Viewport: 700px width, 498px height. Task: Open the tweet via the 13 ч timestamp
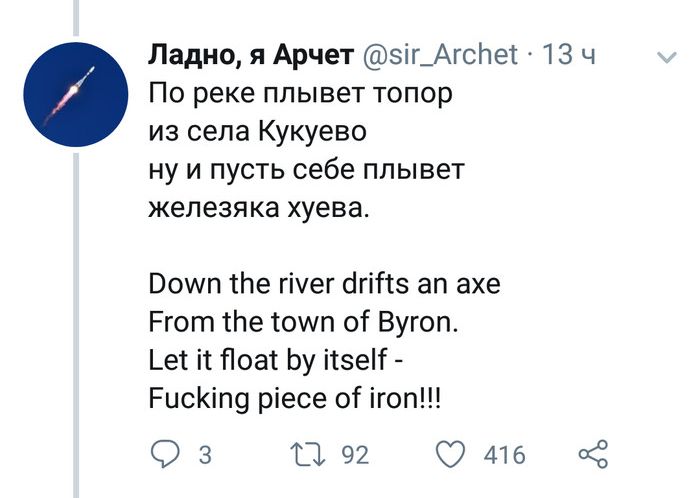click(x=568, y=54)
